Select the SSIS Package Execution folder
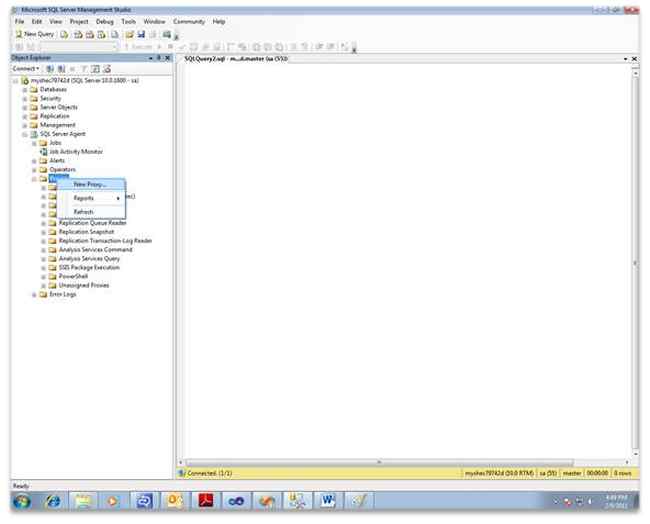The image size is (650, 524). click(89, 267)
